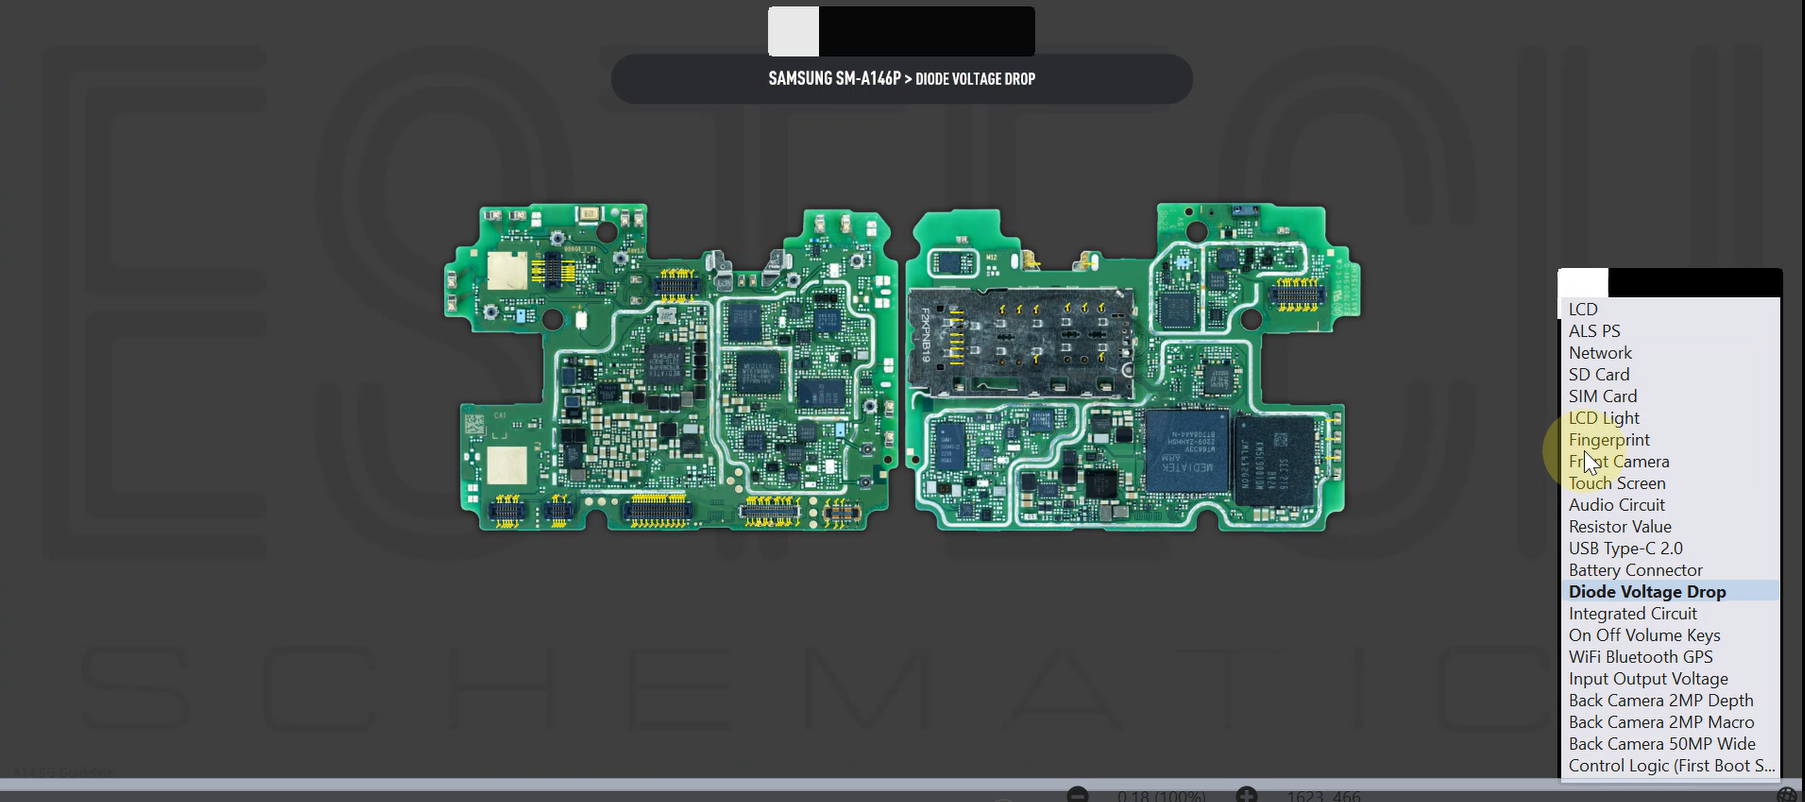Zoom in with the plus icon
Screen dimensions: 1805x802
pyautogui.click(x=1246, y=795)
